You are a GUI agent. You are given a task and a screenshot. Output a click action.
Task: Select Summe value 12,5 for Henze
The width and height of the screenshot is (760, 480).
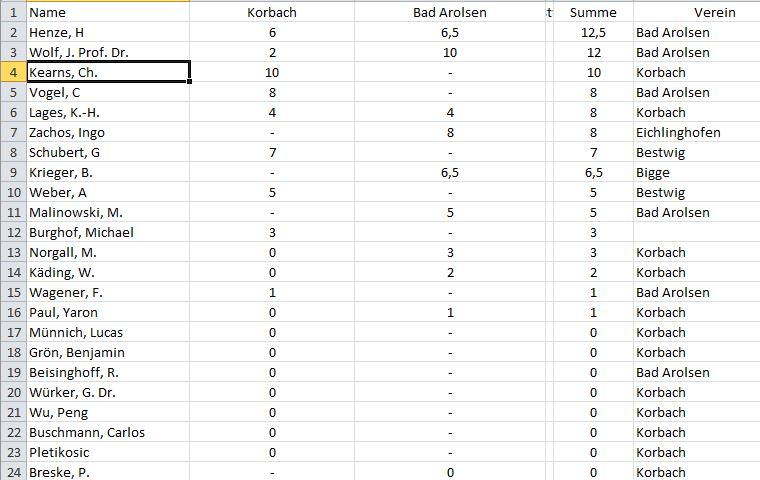pos(593,32)
